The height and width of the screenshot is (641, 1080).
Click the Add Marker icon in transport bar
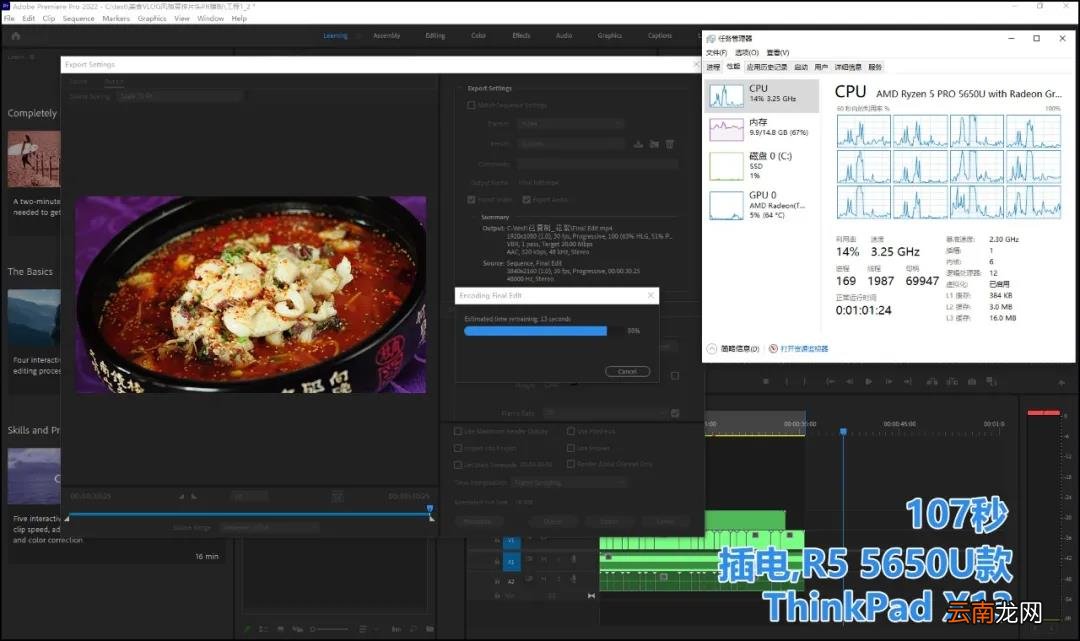[765, 381]
